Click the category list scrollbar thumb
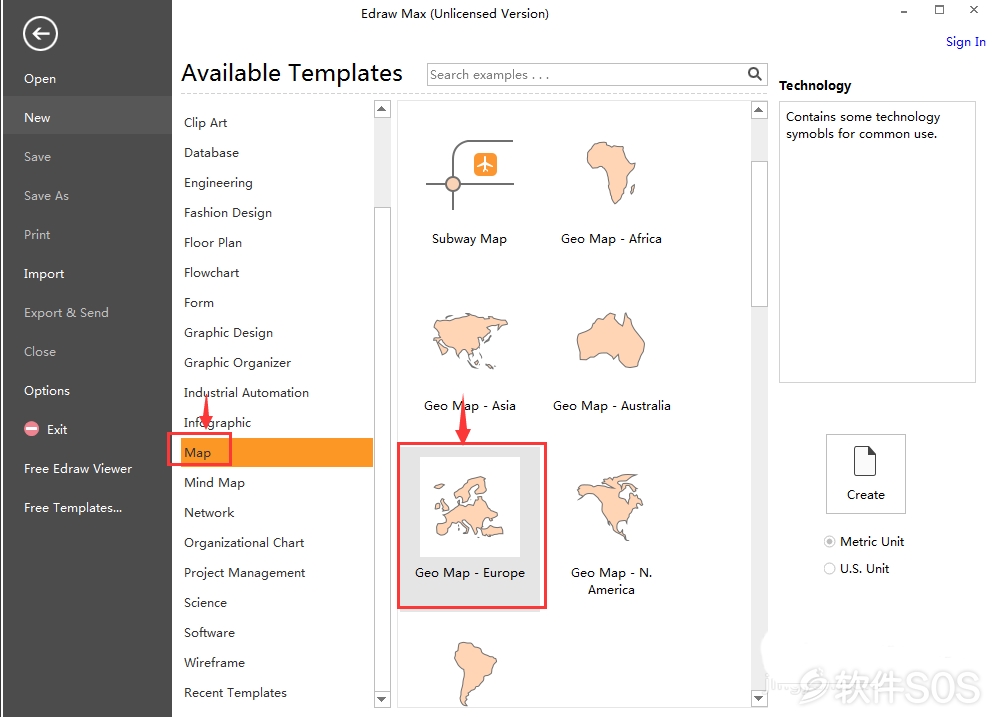This screenshot has height=717, width=995. coord(382,449)
